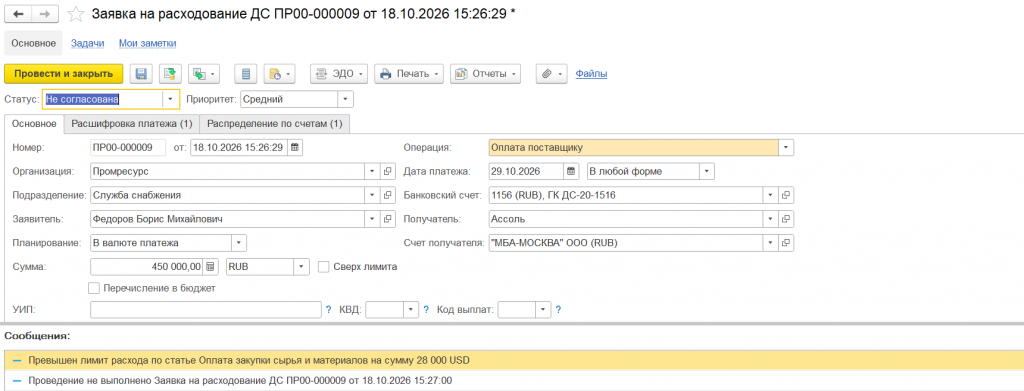This screenshot has height=391, width=1024.
Task: Switch to Расшифровка платежа (1) tab
Action: (x=132, y=123)
